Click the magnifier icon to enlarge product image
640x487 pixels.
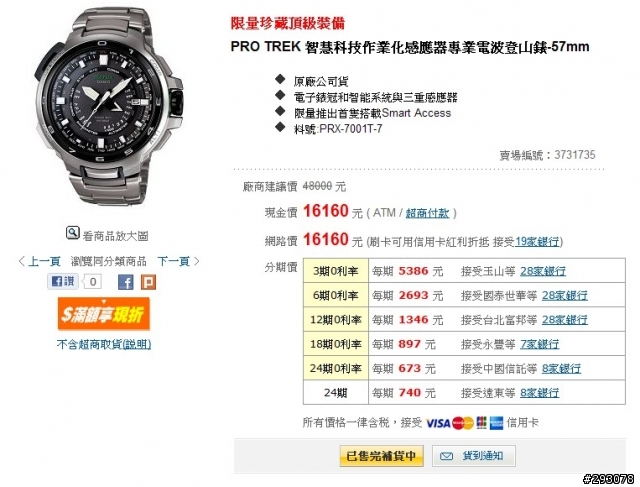tap(72, 233)
